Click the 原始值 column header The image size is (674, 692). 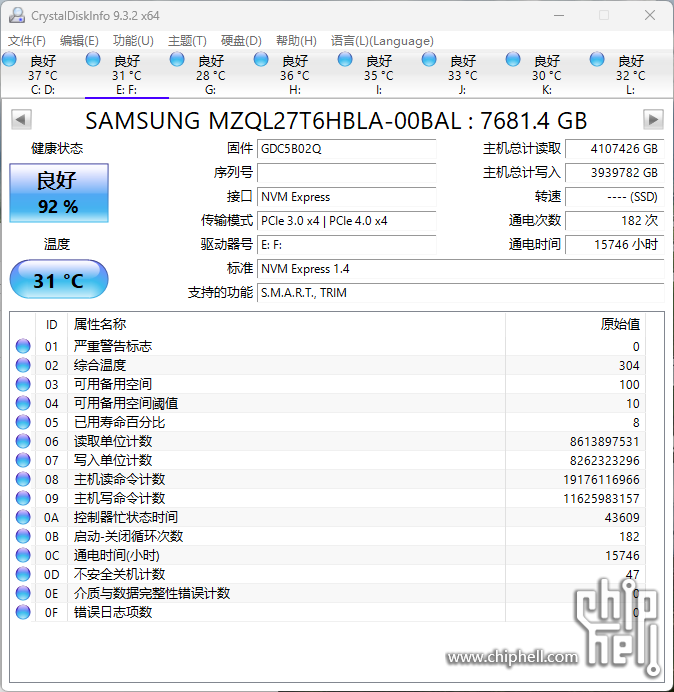575,325
